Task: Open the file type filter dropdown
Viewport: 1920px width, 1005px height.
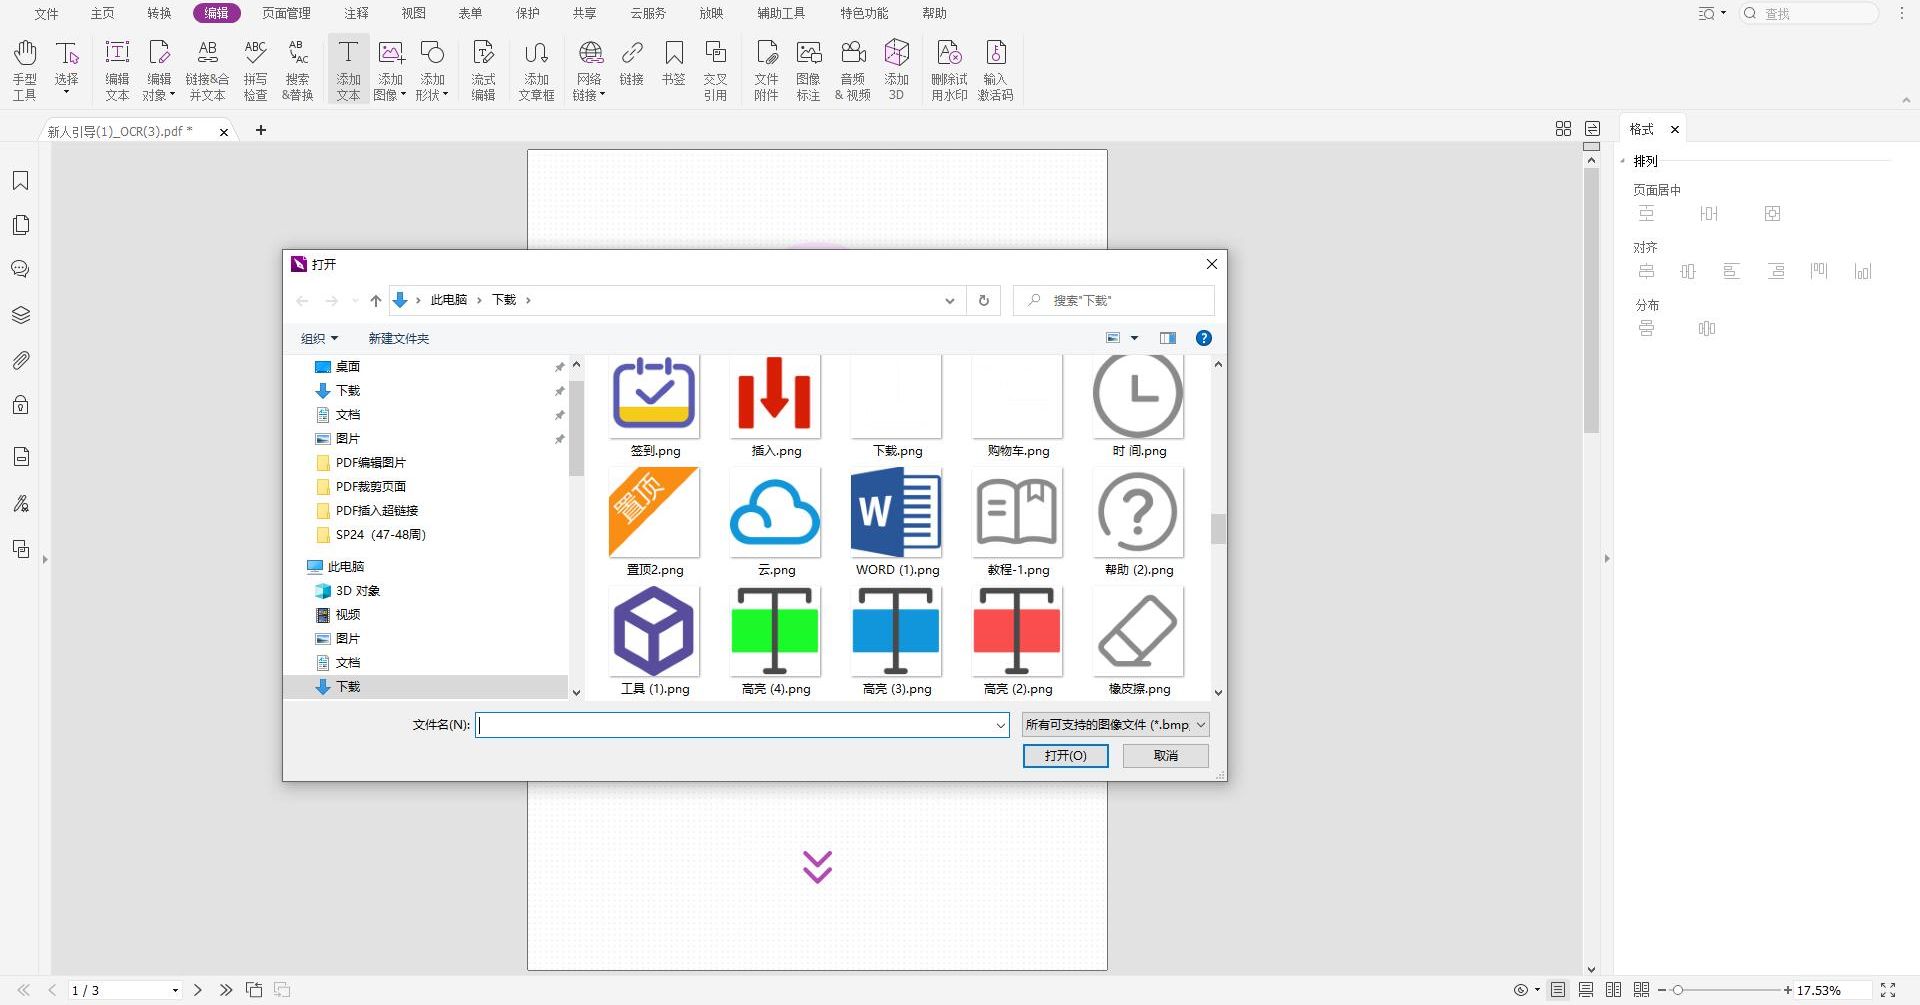Action: point(1115,725)
